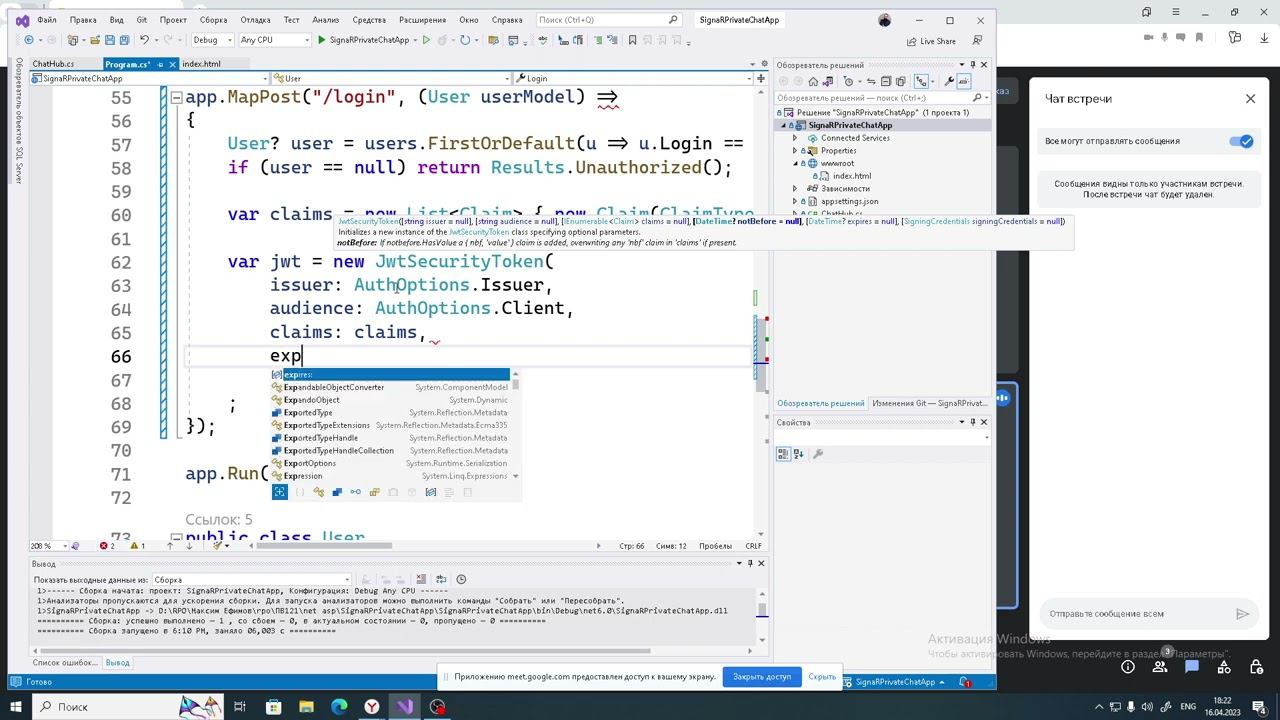This screenshot has height=720, width=1280.
Task: Click the clock icon in Output toolbar
Action: (461, 579)
